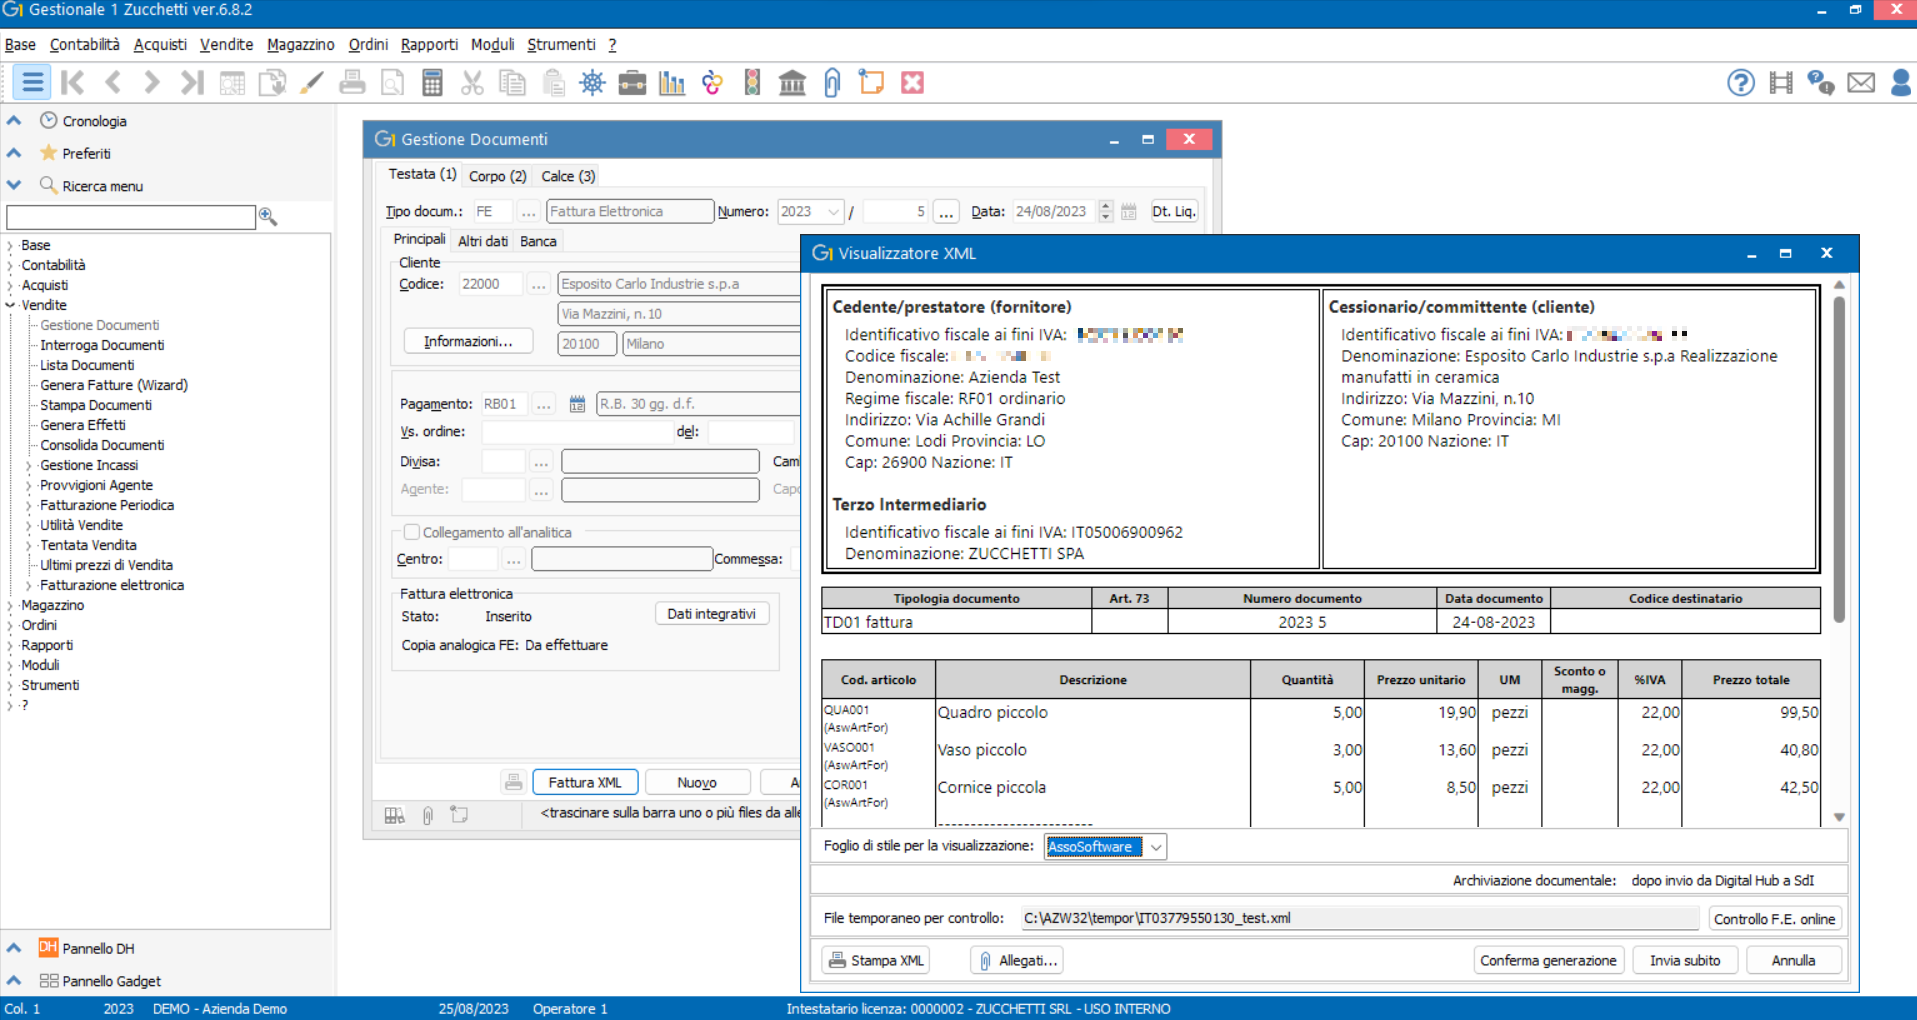
Task: Open help via the question mark icon
Action: tap(1740, 82)
